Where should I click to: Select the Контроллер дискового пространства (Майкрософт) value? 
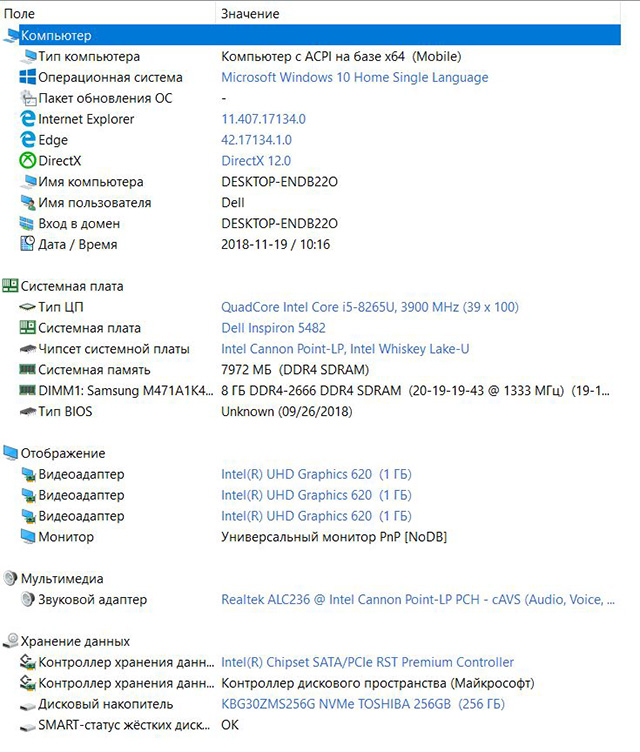point(378,683)
